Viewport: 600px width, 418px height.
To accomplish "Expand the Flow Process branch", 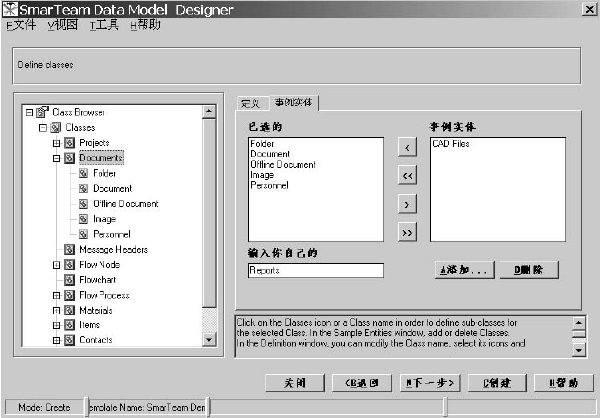I will coord(57,296).
